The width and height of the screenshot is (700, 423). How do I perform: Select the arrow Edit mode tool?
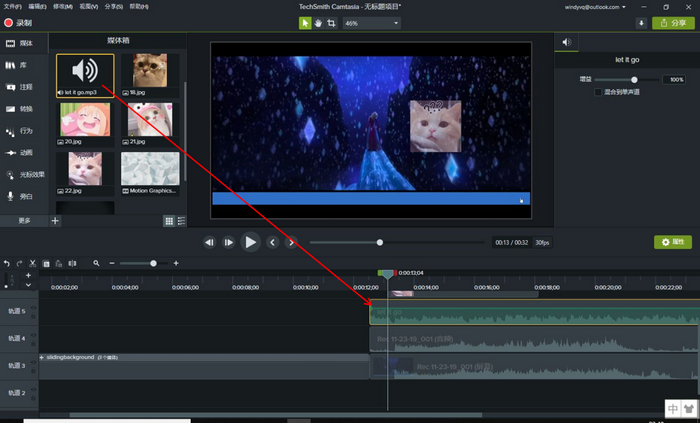tap(305, 23)
